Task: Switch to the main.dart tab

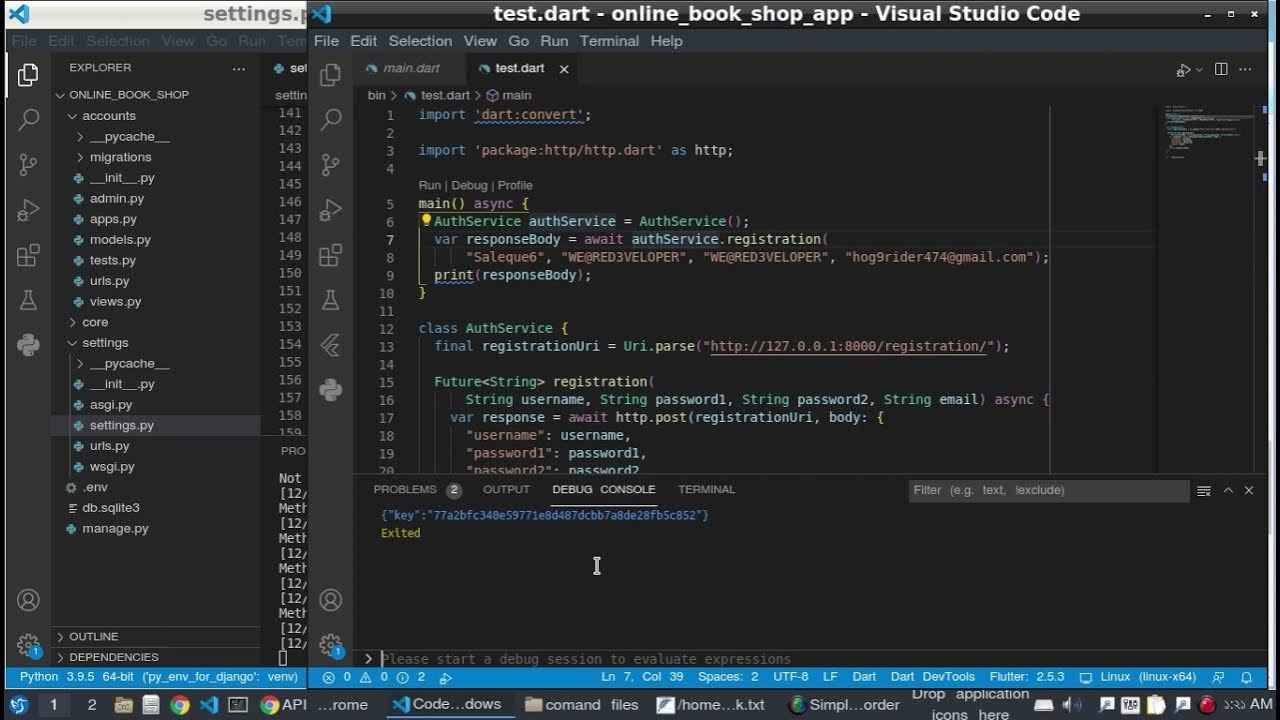Action: point(411,69)
